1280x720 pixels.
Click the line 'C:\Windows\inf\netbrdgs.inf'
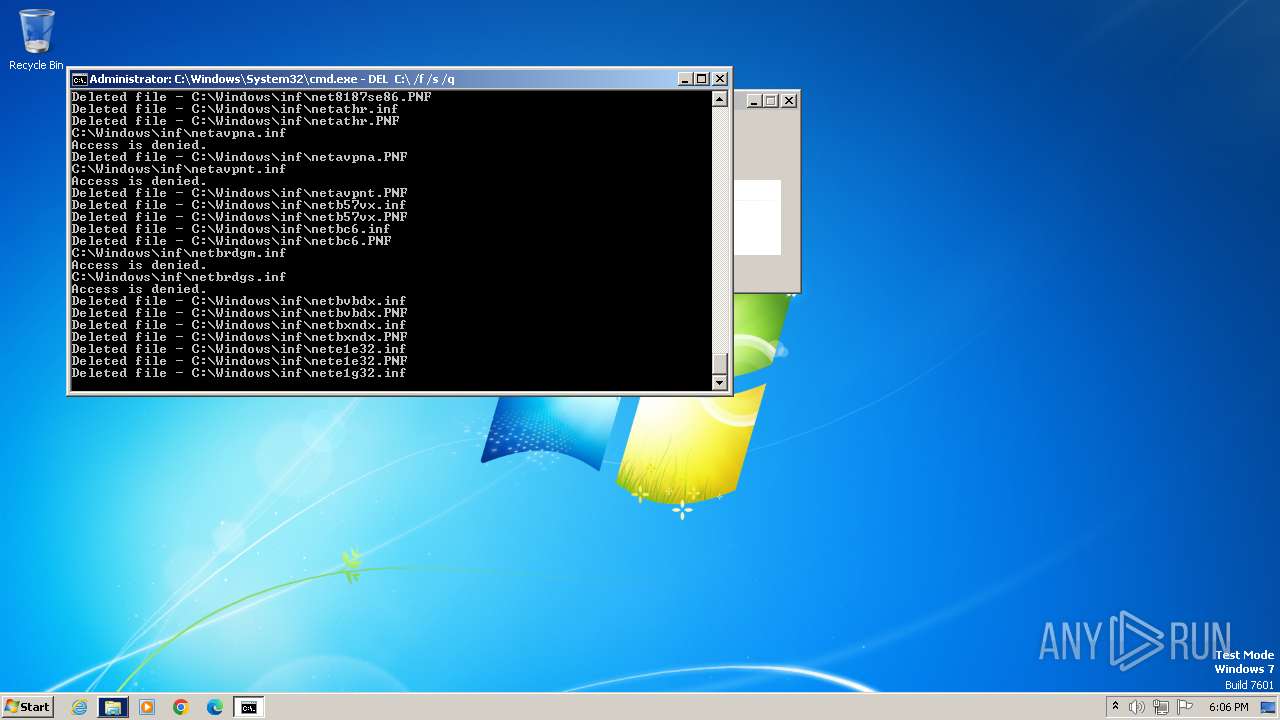pos(179,277)
